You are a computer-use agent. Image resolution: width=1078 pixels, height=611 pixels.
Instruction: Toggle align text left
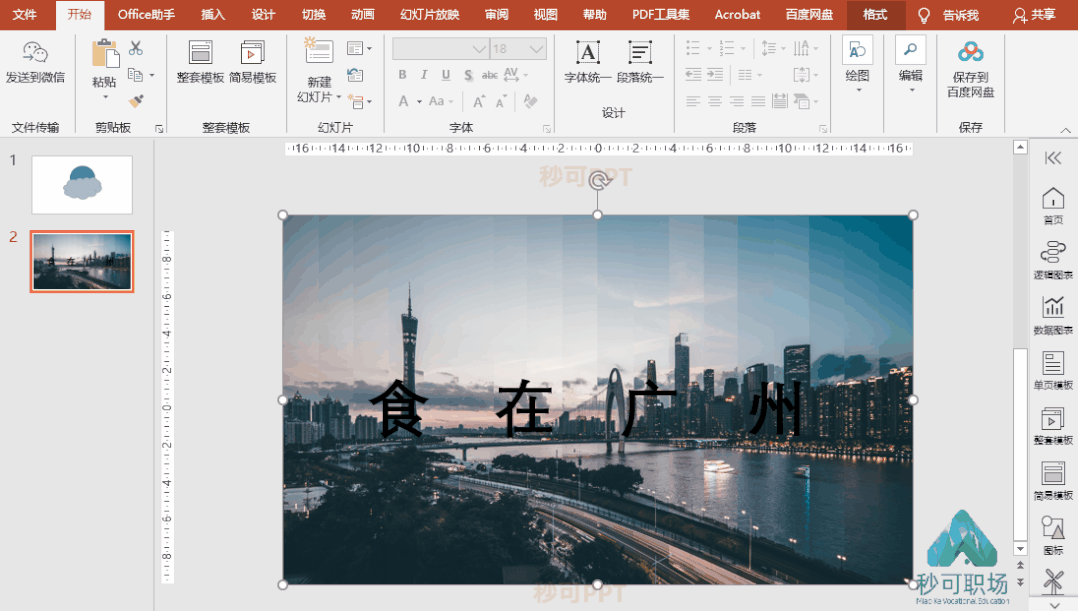point(693,102)
